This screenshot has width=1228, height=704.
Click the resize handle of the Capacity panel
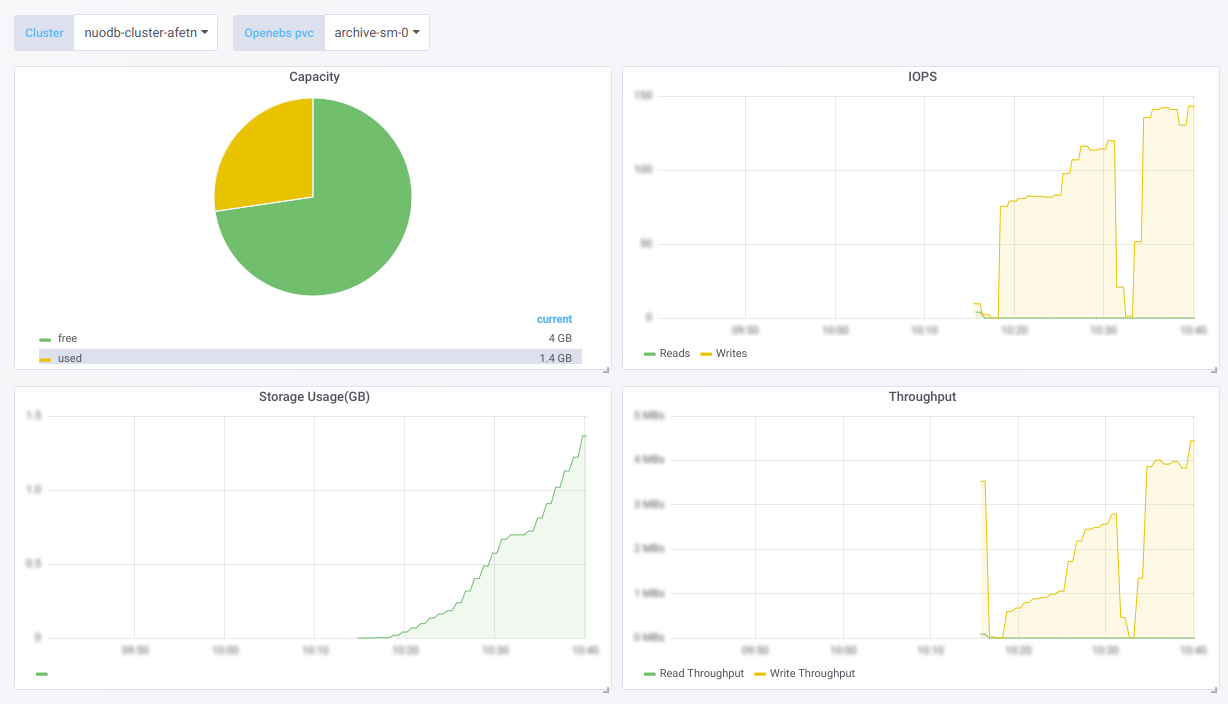(x=605, y=369)
